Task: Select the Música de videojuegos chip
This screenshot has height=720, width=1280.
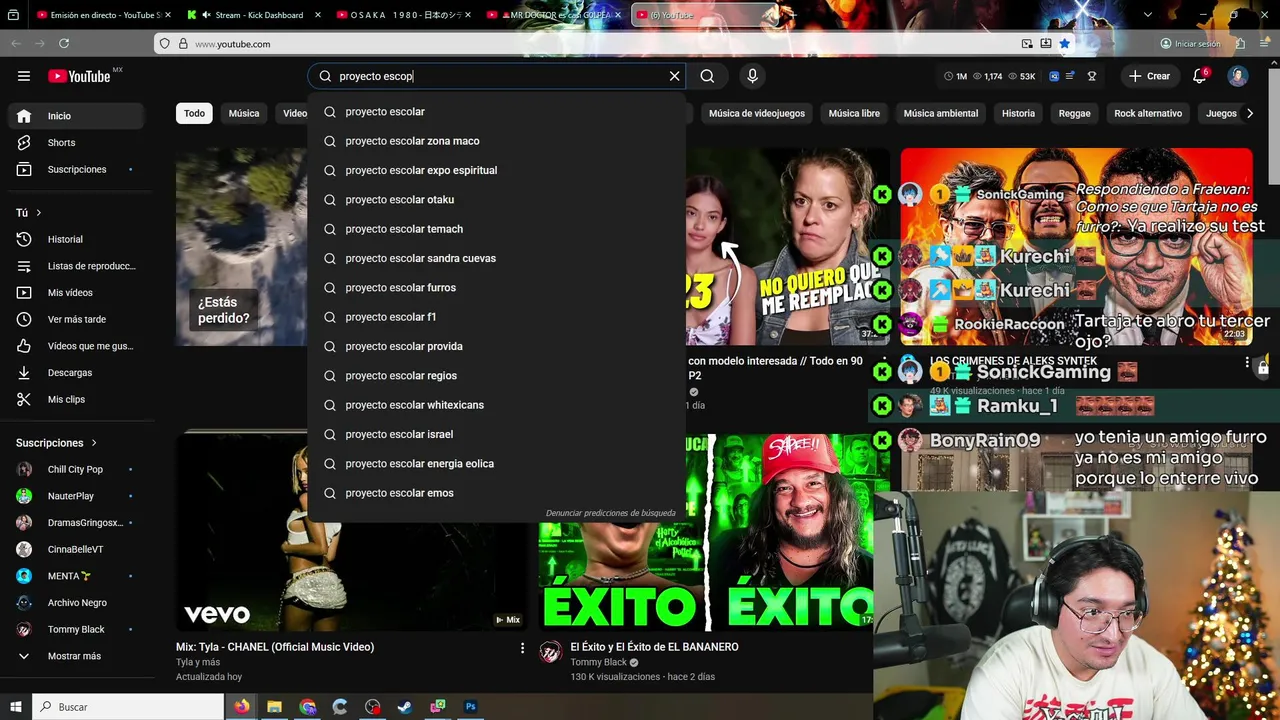Action: click(x=757, y=113)
